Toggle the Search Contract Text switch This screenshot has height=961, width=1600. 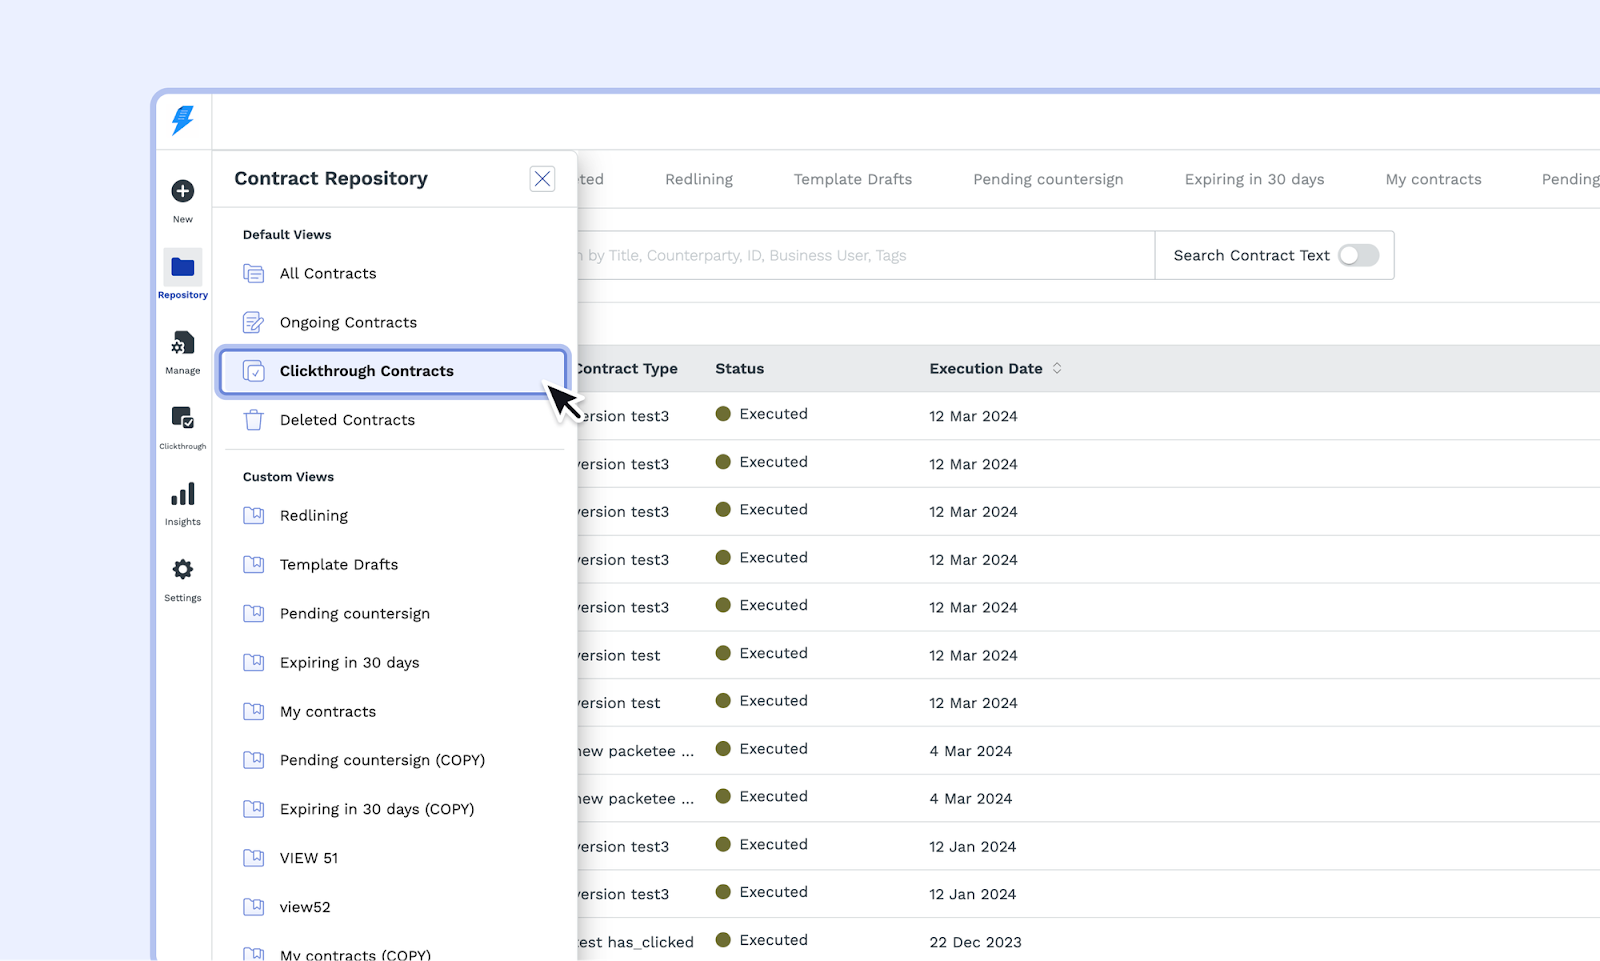point(1358,256)
